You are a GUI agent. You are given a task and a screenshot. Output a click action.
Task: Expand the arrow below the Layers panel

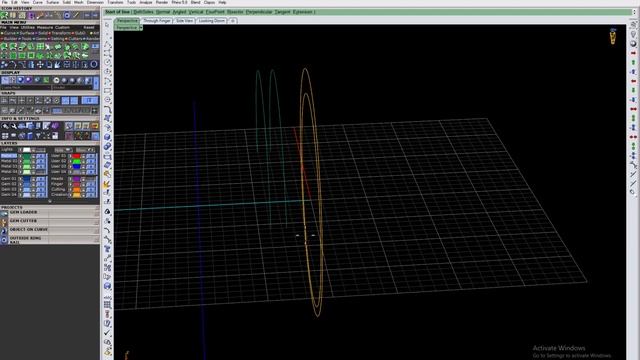[50, 201]
